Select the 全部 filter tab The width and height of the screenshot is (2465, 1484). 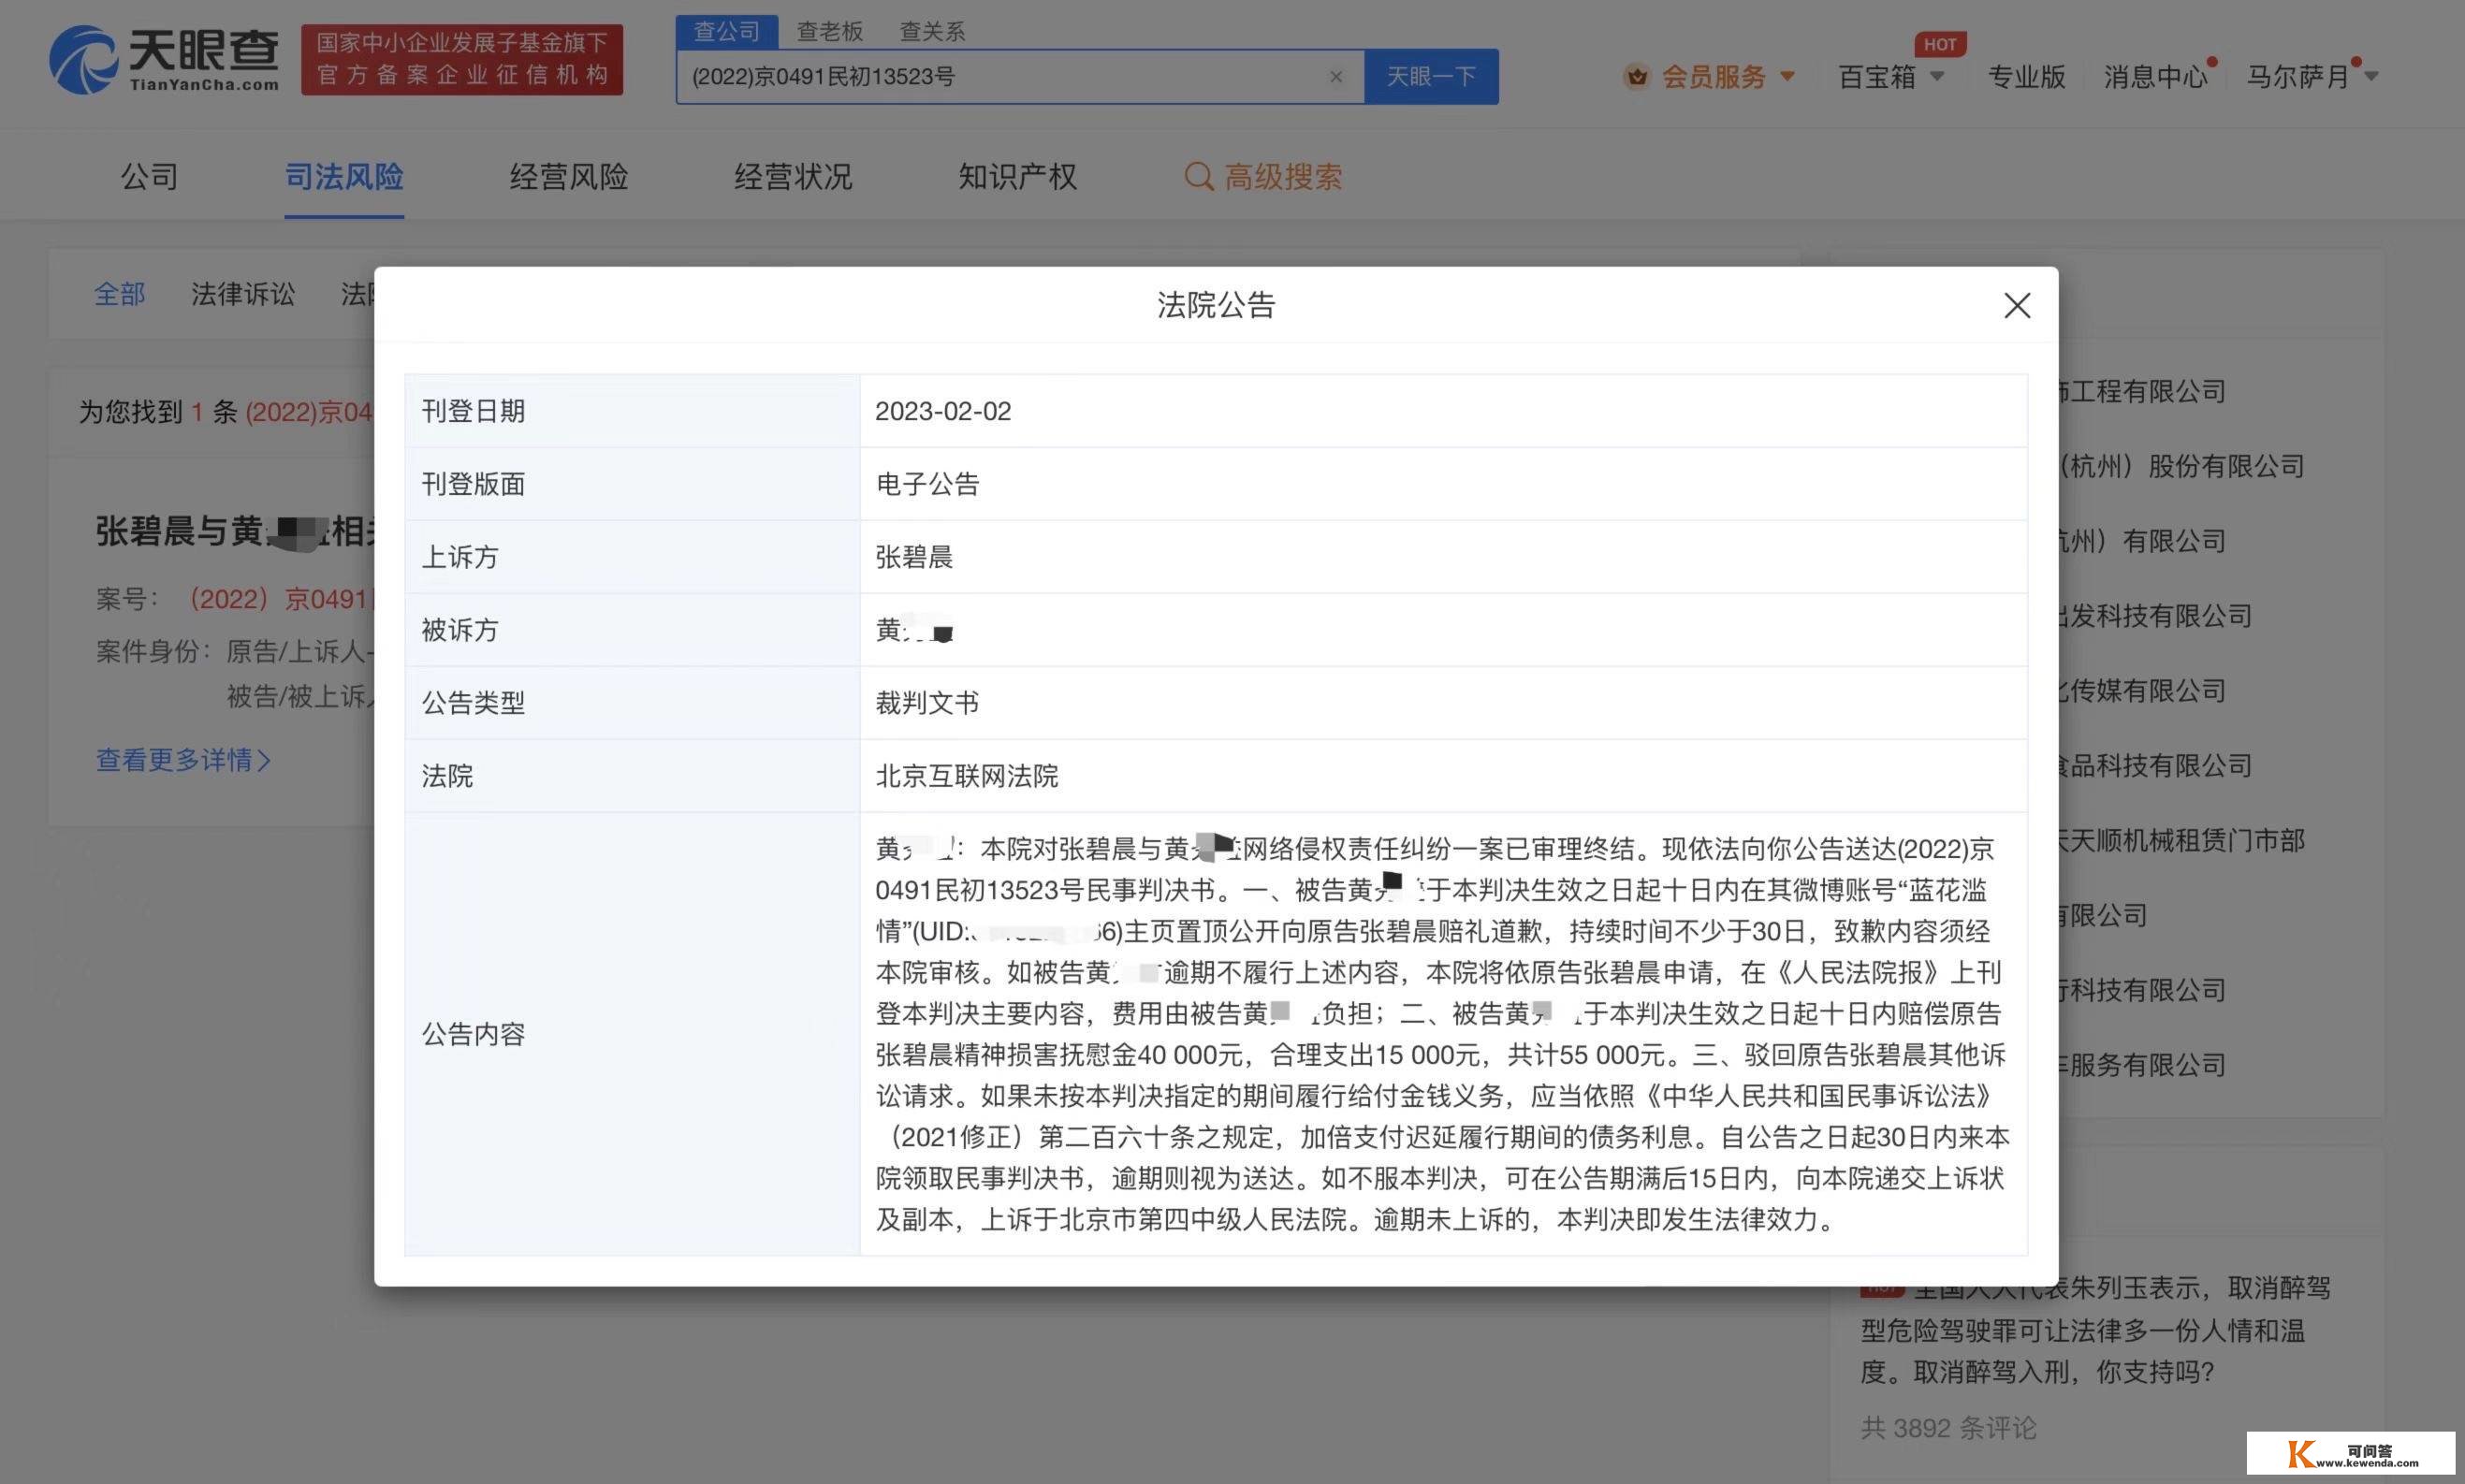click(x=119, y=294)
